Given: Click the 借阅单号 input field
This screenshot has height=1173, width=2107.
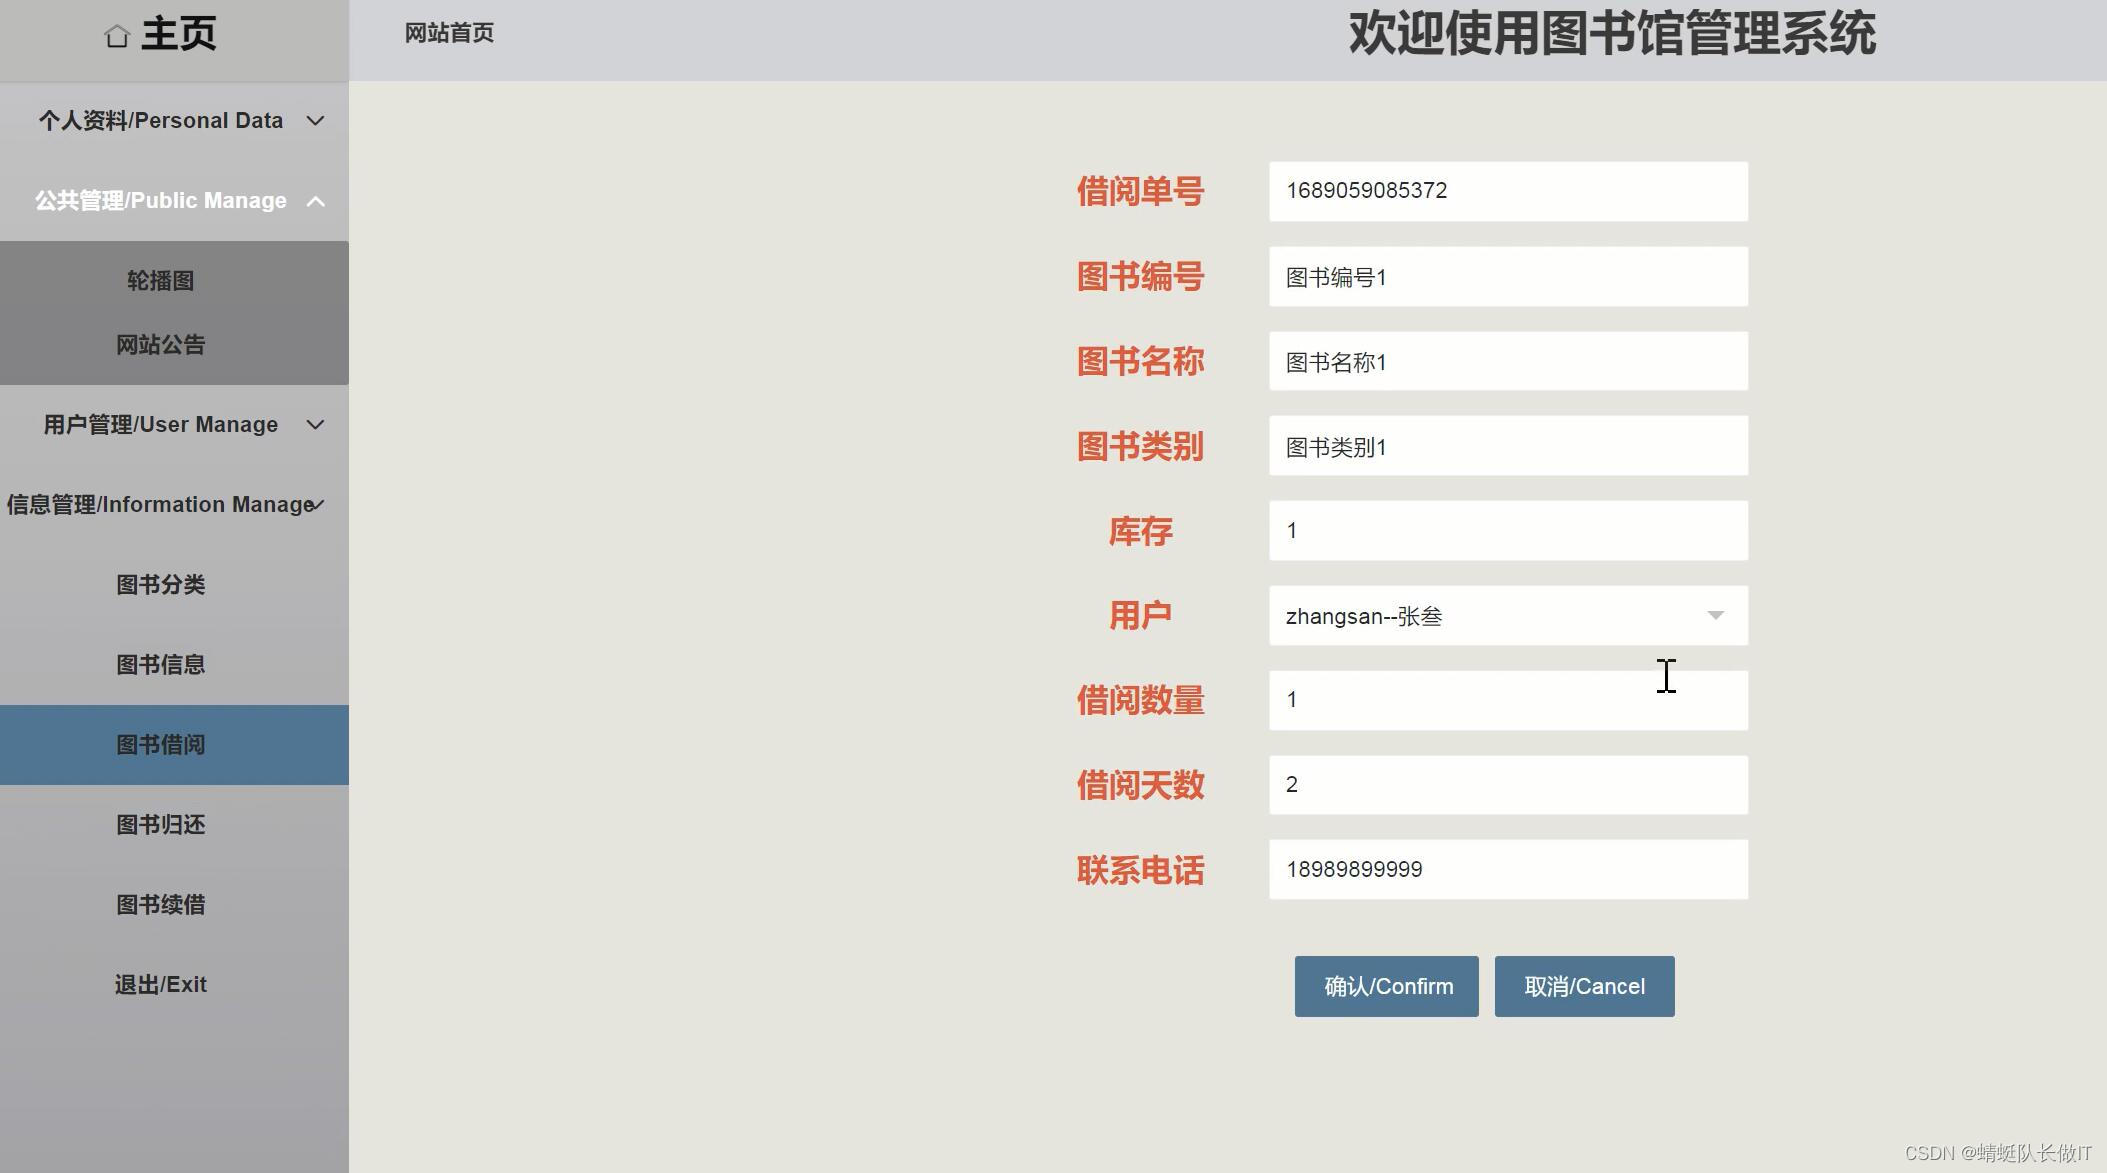Looking at the screenshot, I should coord(1507,191).
